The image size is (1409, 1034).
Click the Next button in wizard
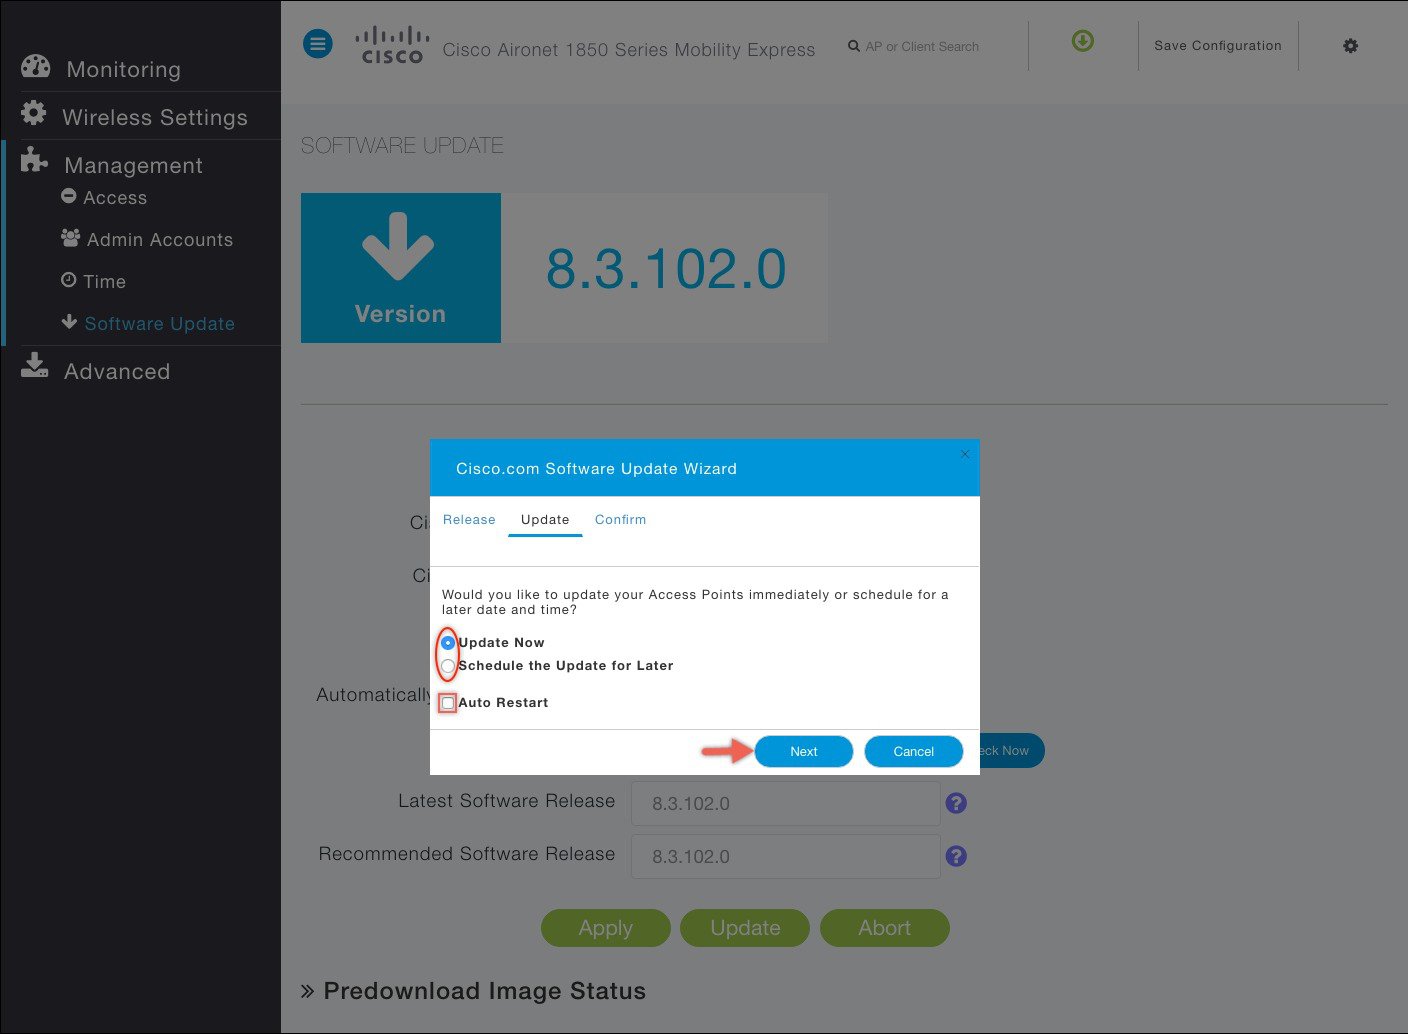pos(804,752)
